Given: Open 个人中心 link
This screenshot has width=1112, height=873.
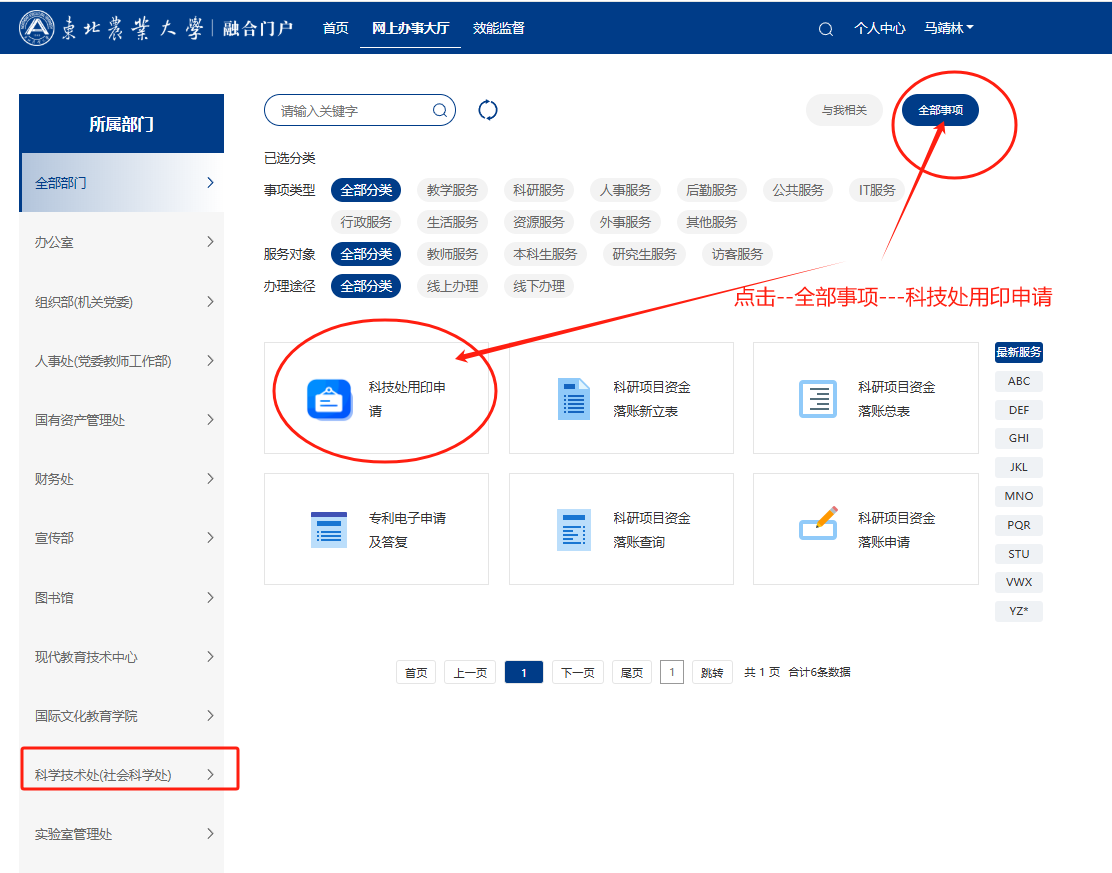Looking at the screenshot, I should [880, 29].
